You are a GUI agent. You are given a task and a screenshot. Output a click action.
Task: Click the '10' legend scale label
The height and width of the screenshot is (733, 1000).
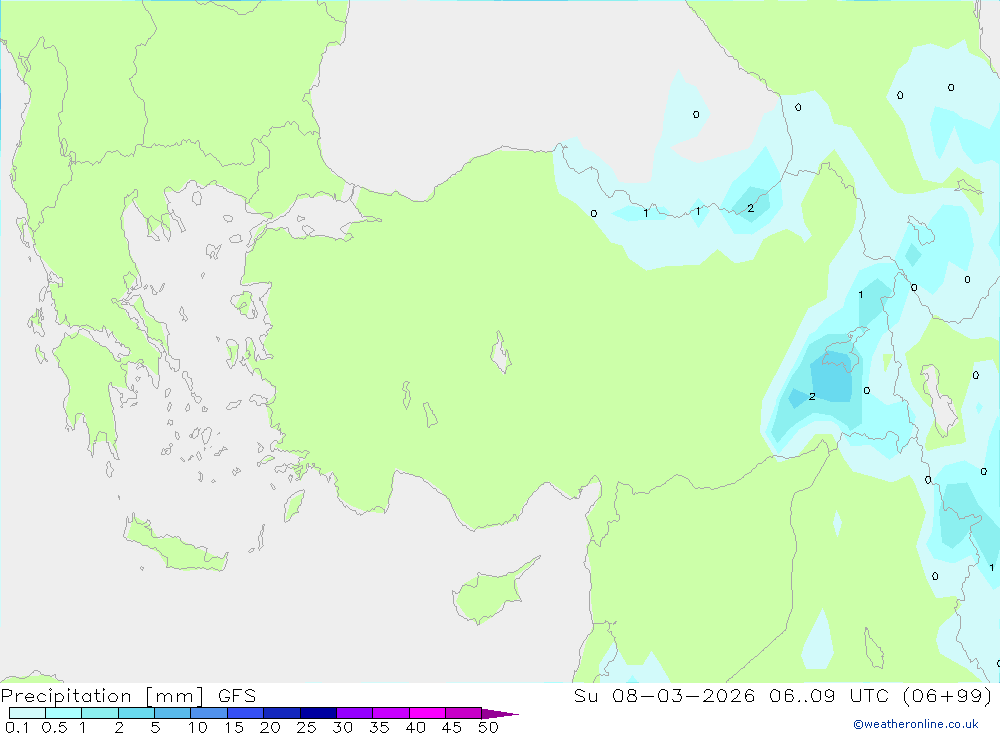point(198,727)
